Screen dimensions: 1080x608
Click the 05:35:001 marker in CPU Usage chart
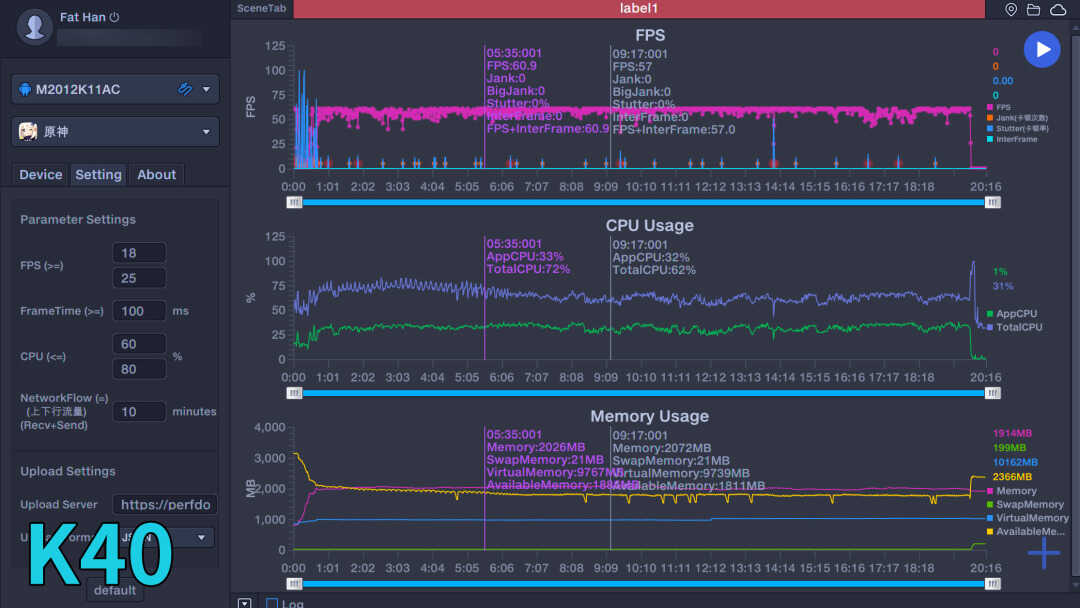[x=514, y=244]
